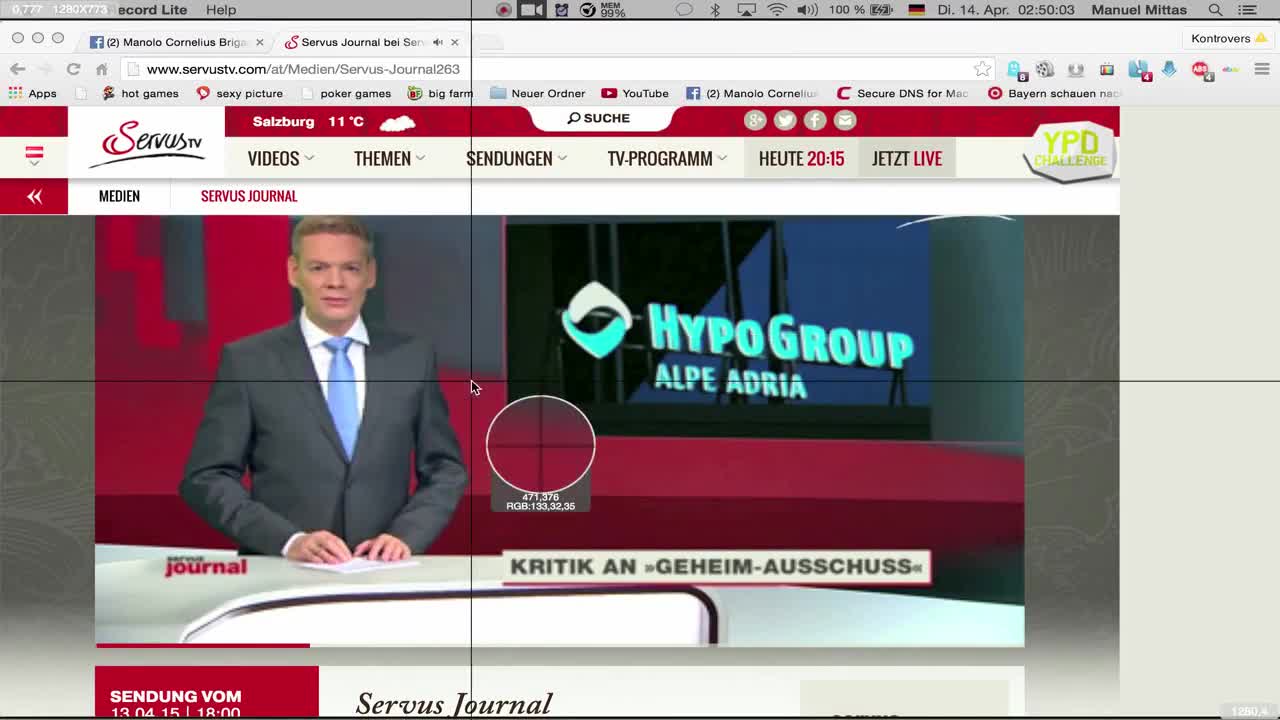Open the AirPlay display menu icon
Image resolution: width=1280 pixels, height=720 pixels.
click(746, 10)
